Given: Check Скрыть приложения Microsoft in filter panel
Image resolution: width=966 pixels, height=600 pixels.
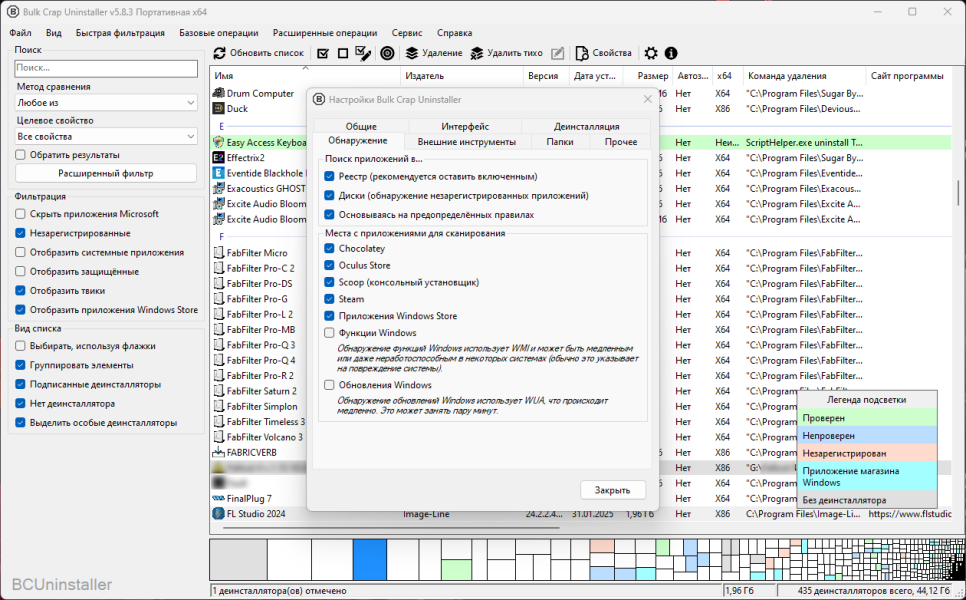Looking at the screenshot, I should coord(20,214).
